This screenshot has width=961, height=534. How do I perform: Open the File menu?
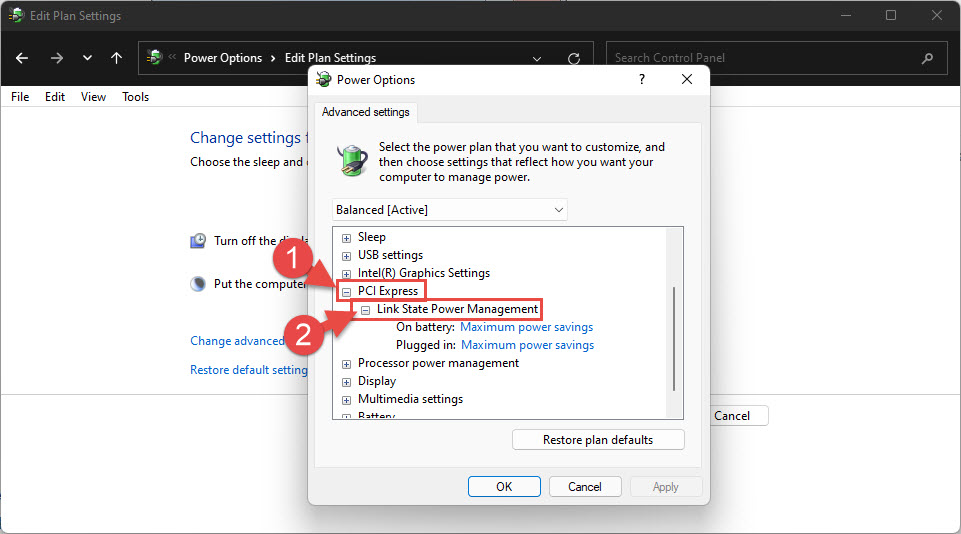pyautogui.click(x=20, y=97)
